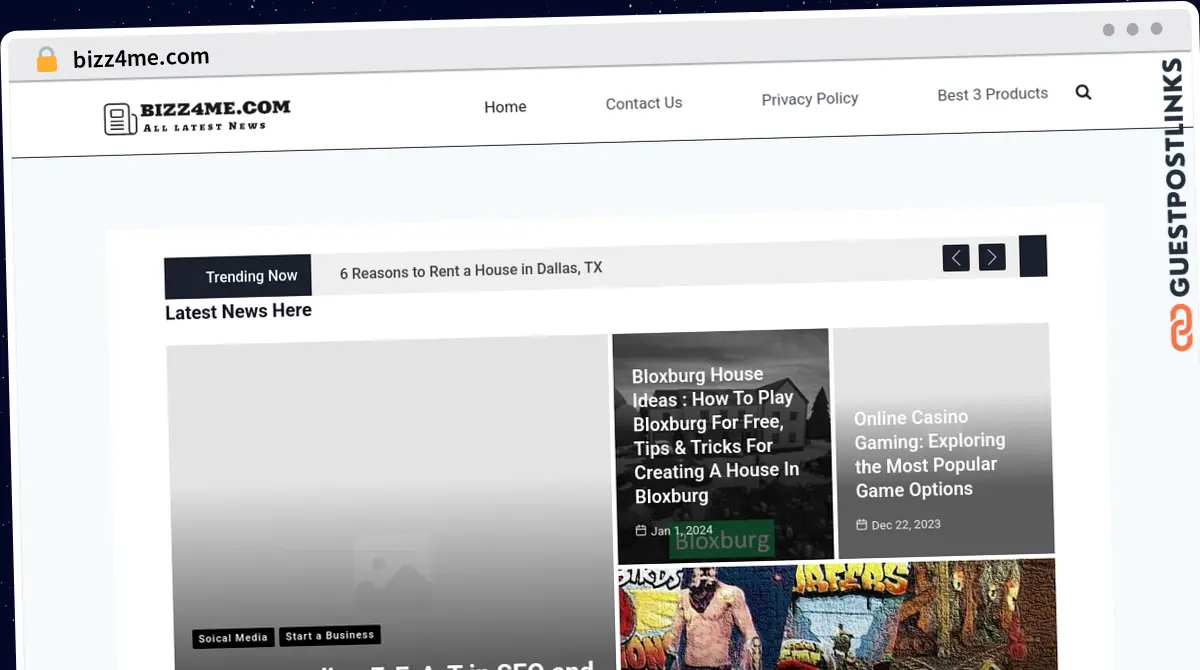Open the Home menu item
This screenshot has width=1200, height=670.
click(505, 107)
